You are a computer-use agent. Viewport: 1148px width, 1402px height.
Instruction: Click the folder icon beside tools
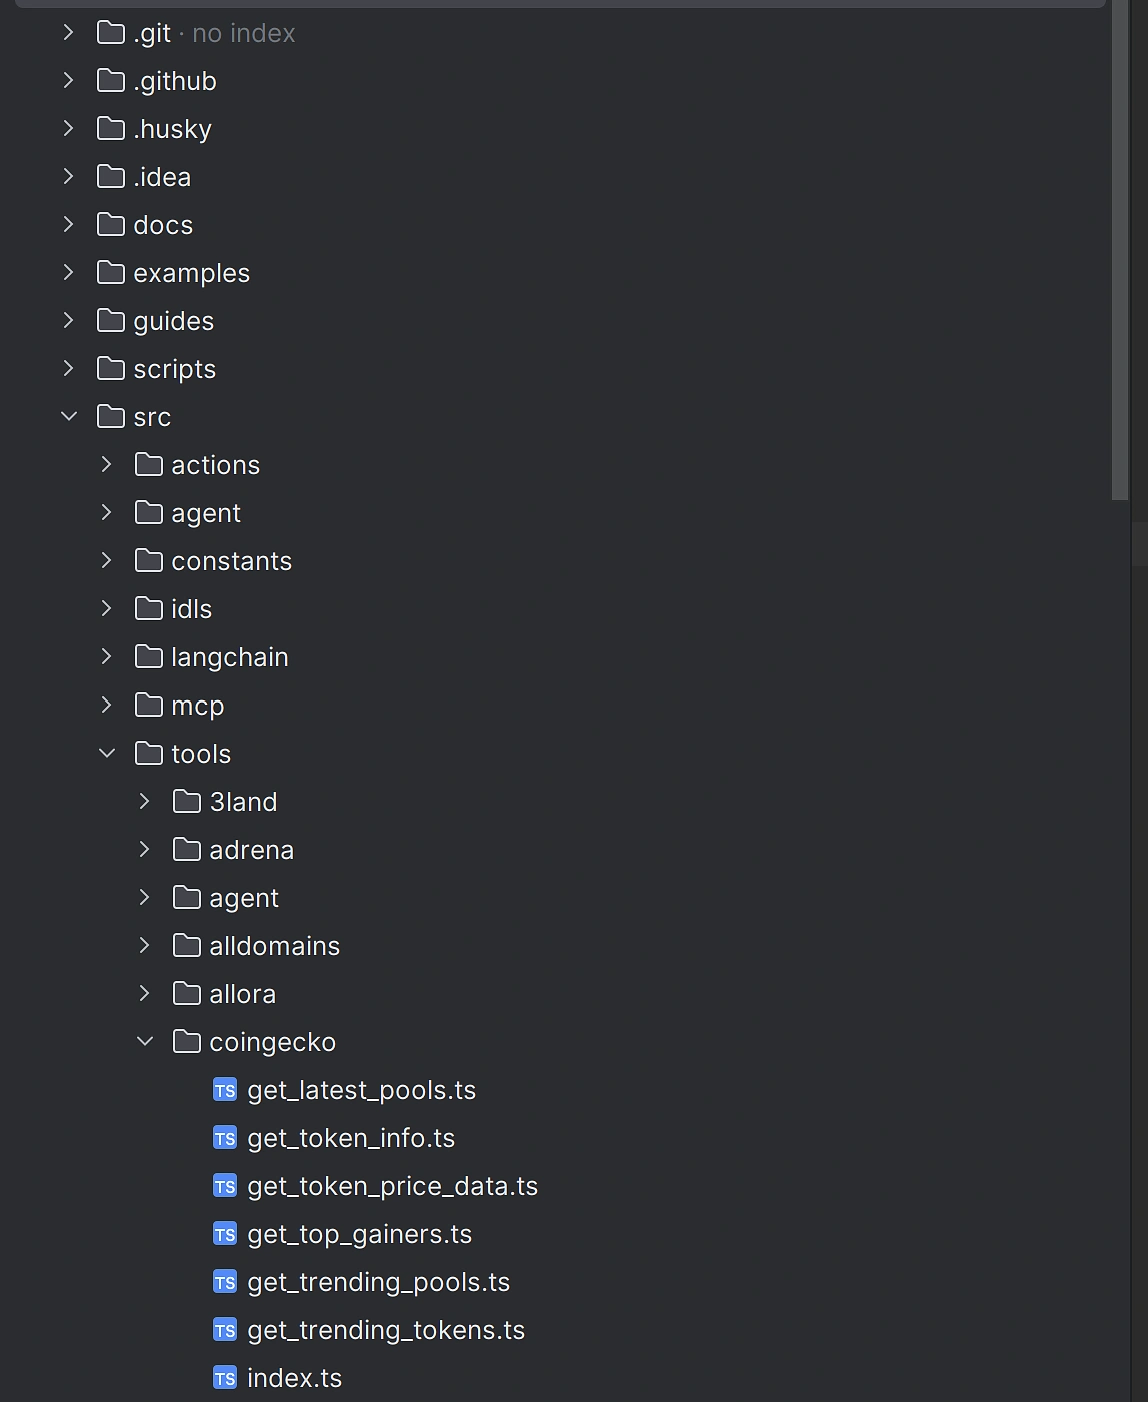[x=148, y=753]
